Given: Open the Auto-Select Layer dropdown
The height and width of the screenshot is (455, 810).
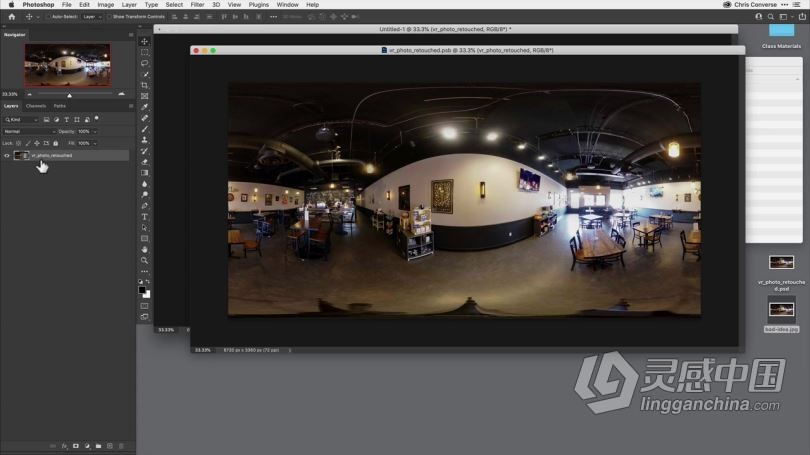Looking at the screenshot, I should point(92,17).
